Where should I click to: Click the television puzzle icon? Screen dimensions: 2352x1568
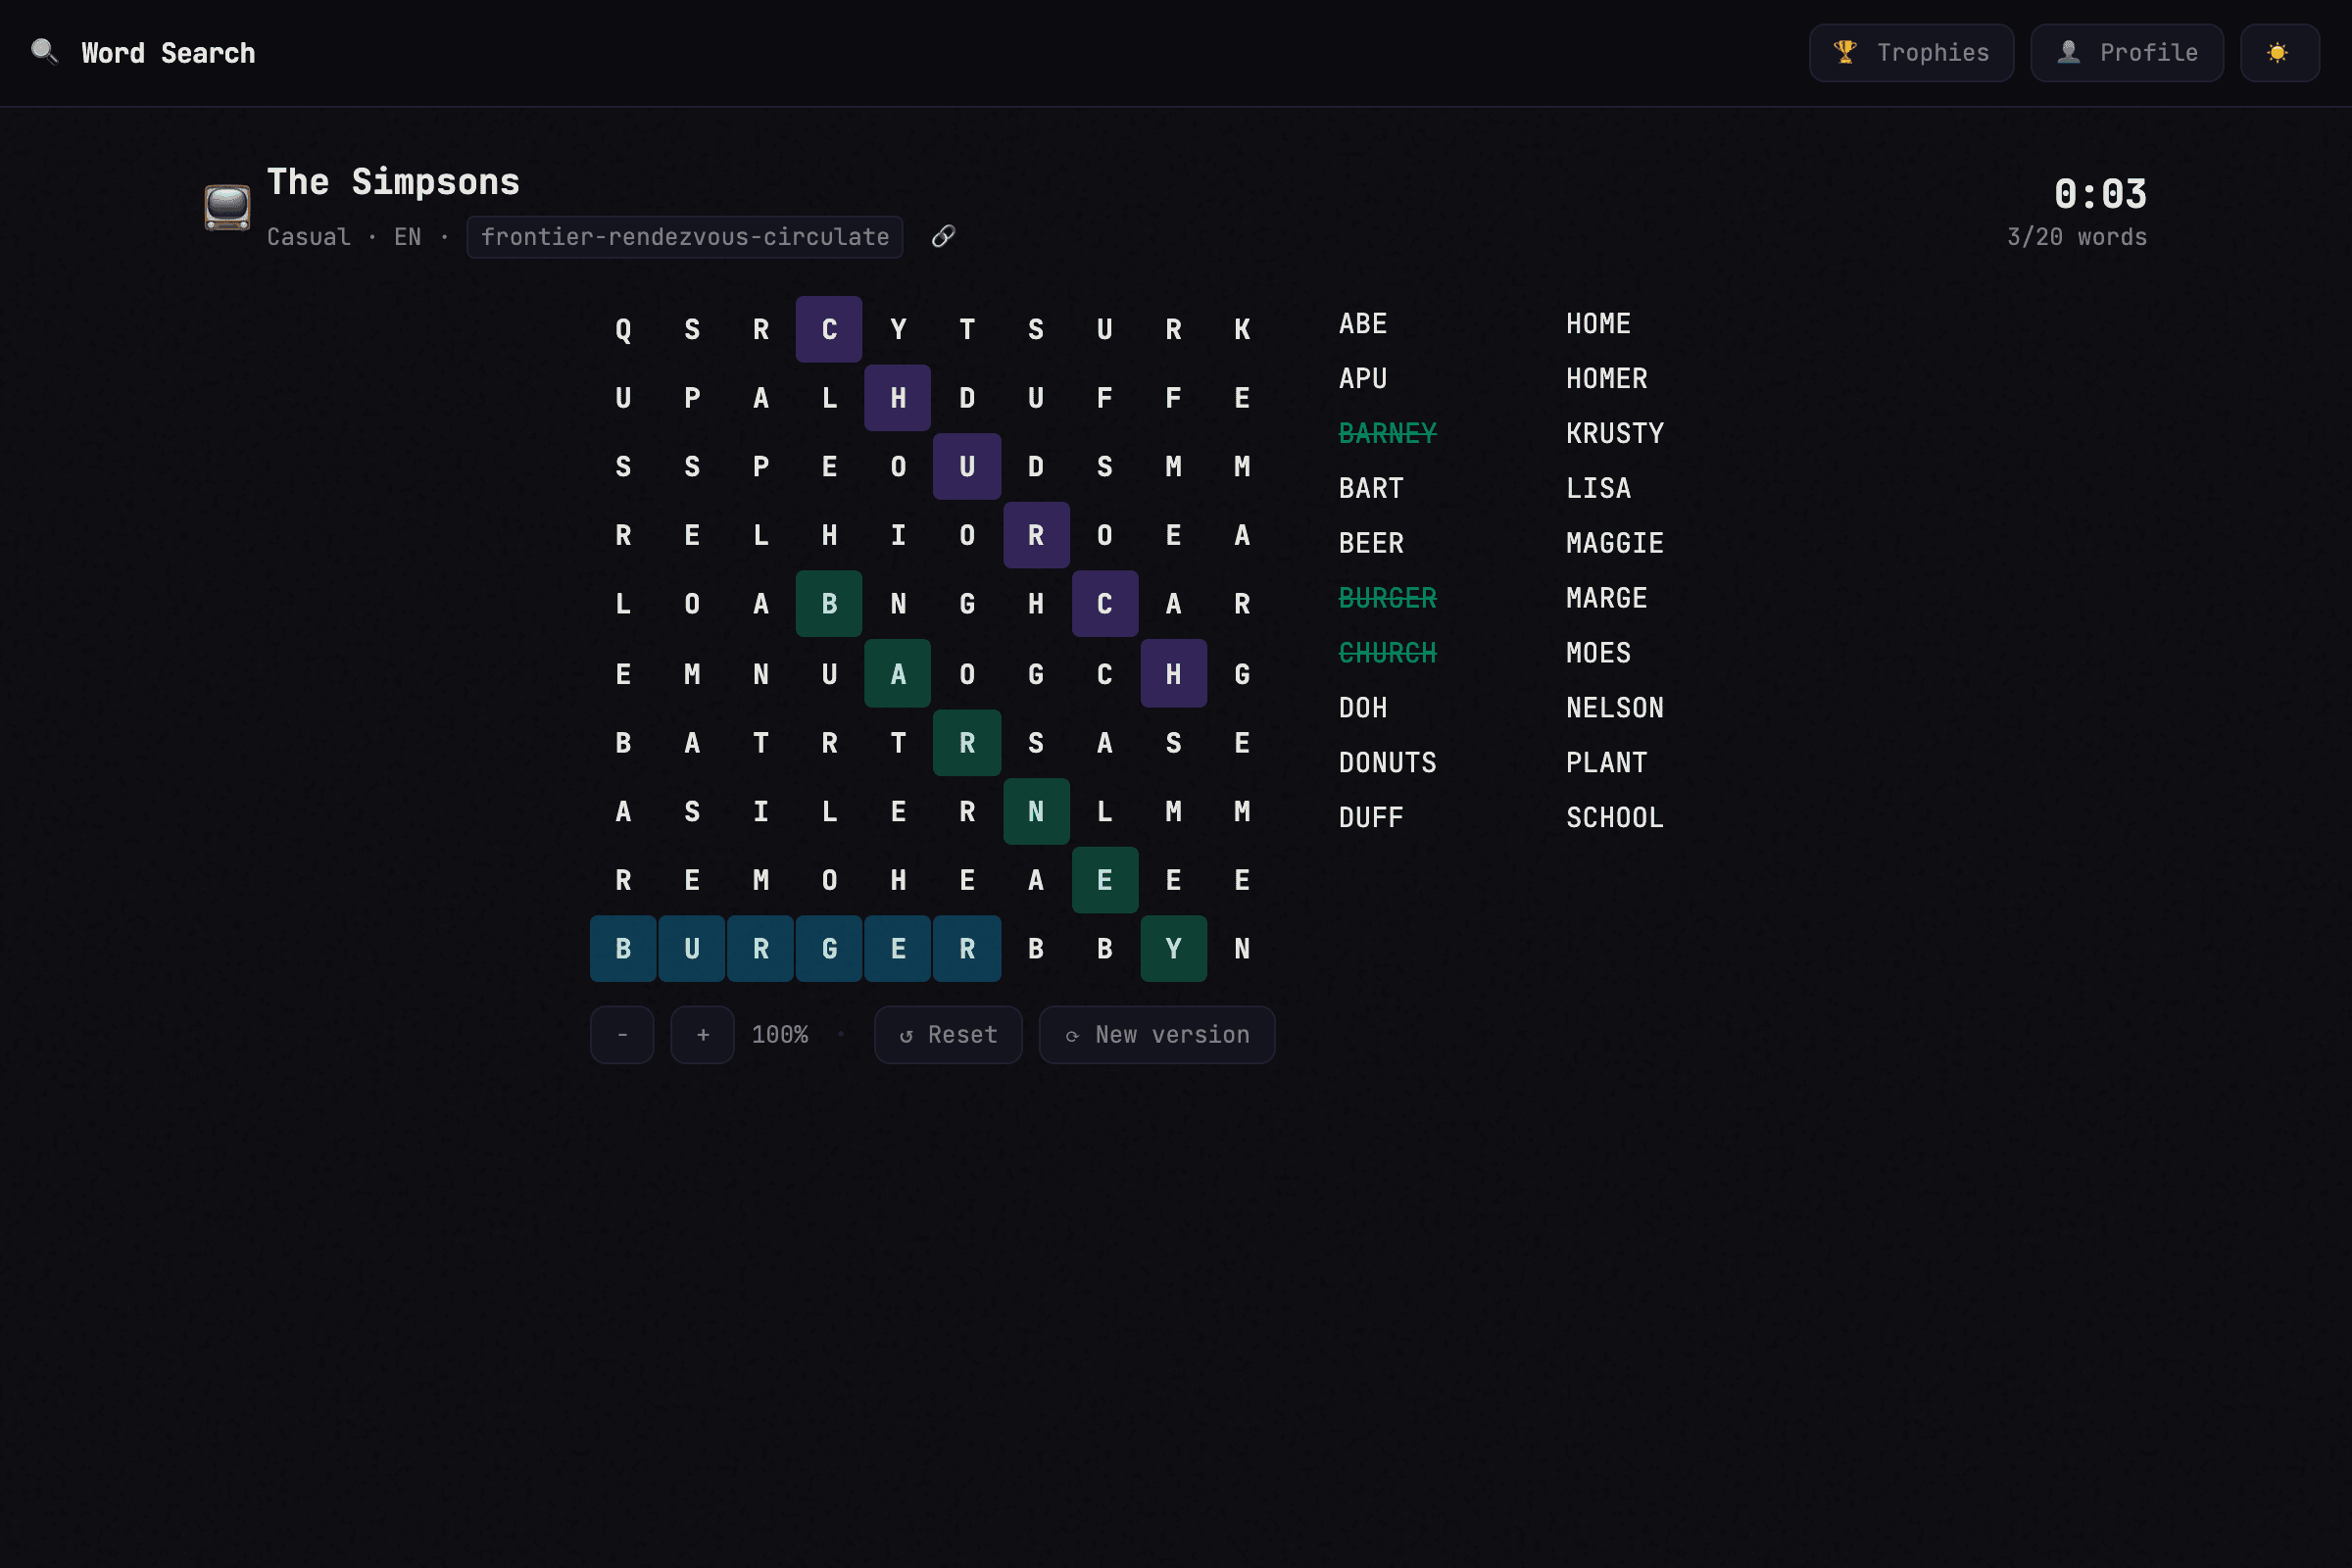[227, 208]
